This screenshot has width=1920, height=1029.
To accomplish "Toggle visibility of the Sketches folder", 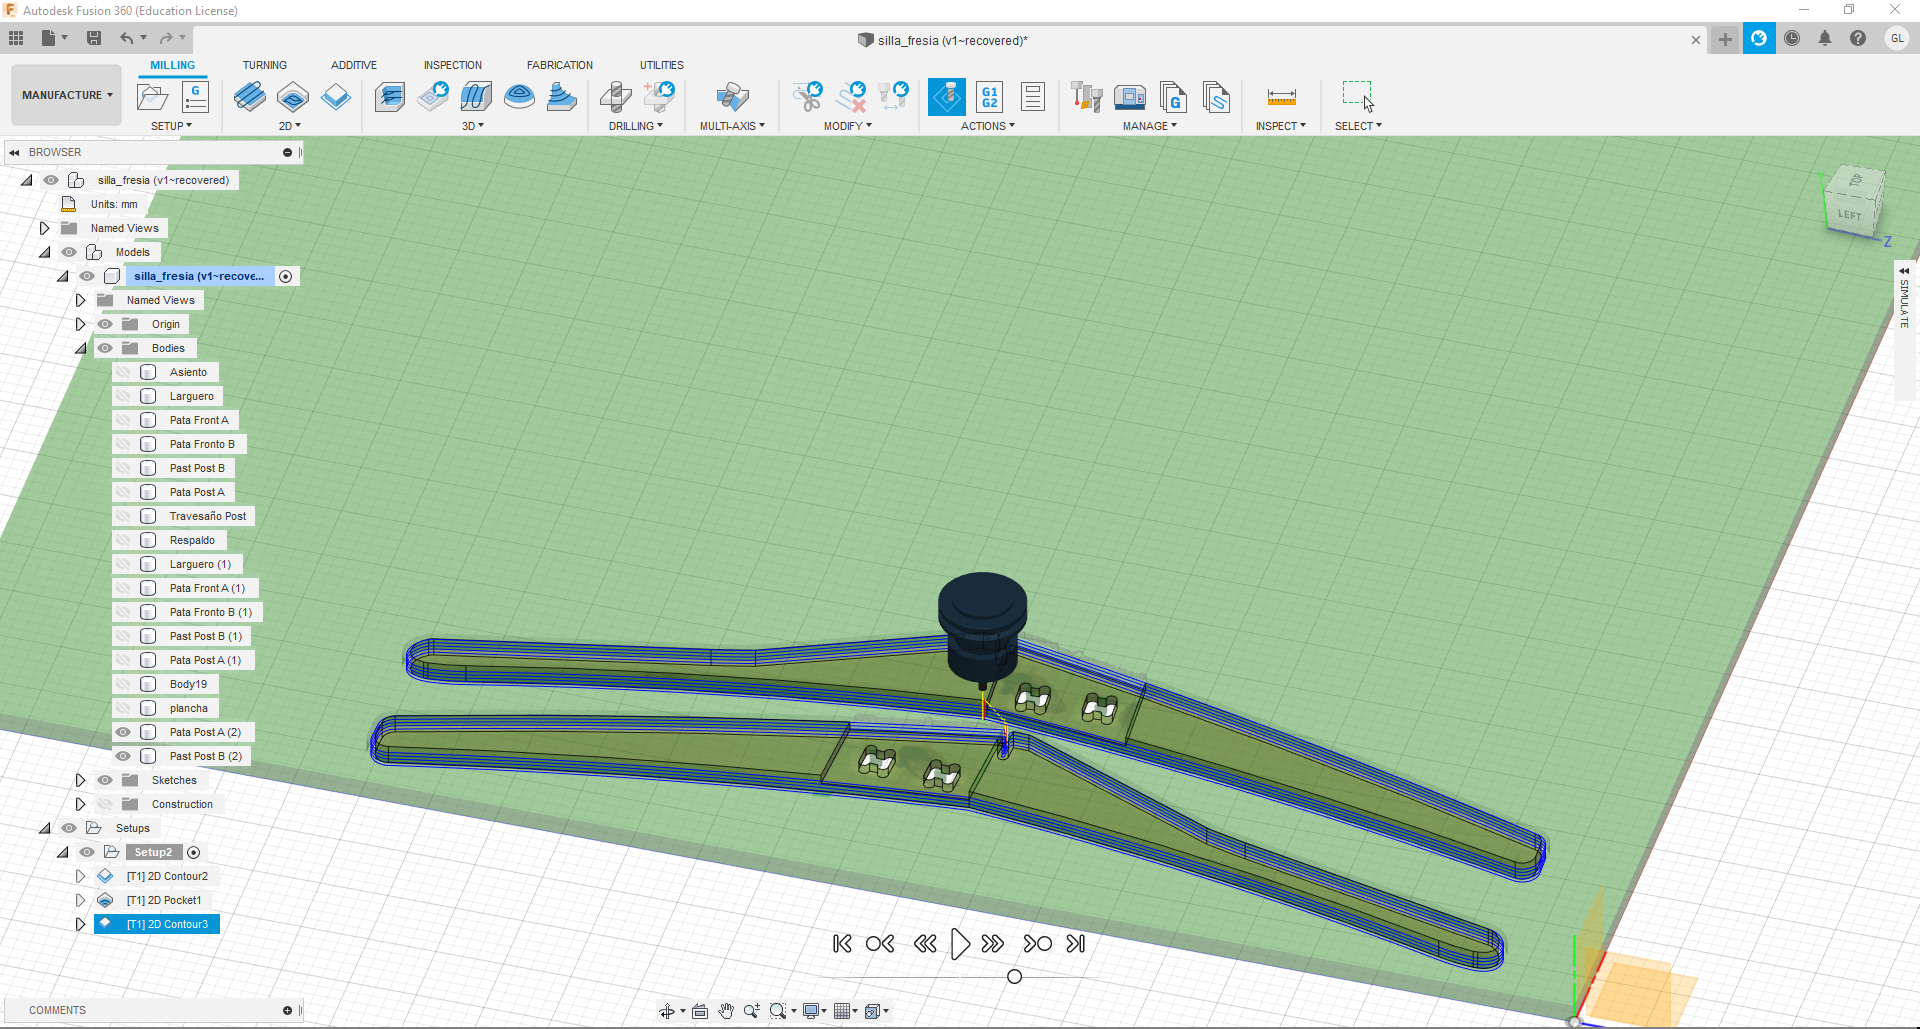I will click(x=105, y=780).
